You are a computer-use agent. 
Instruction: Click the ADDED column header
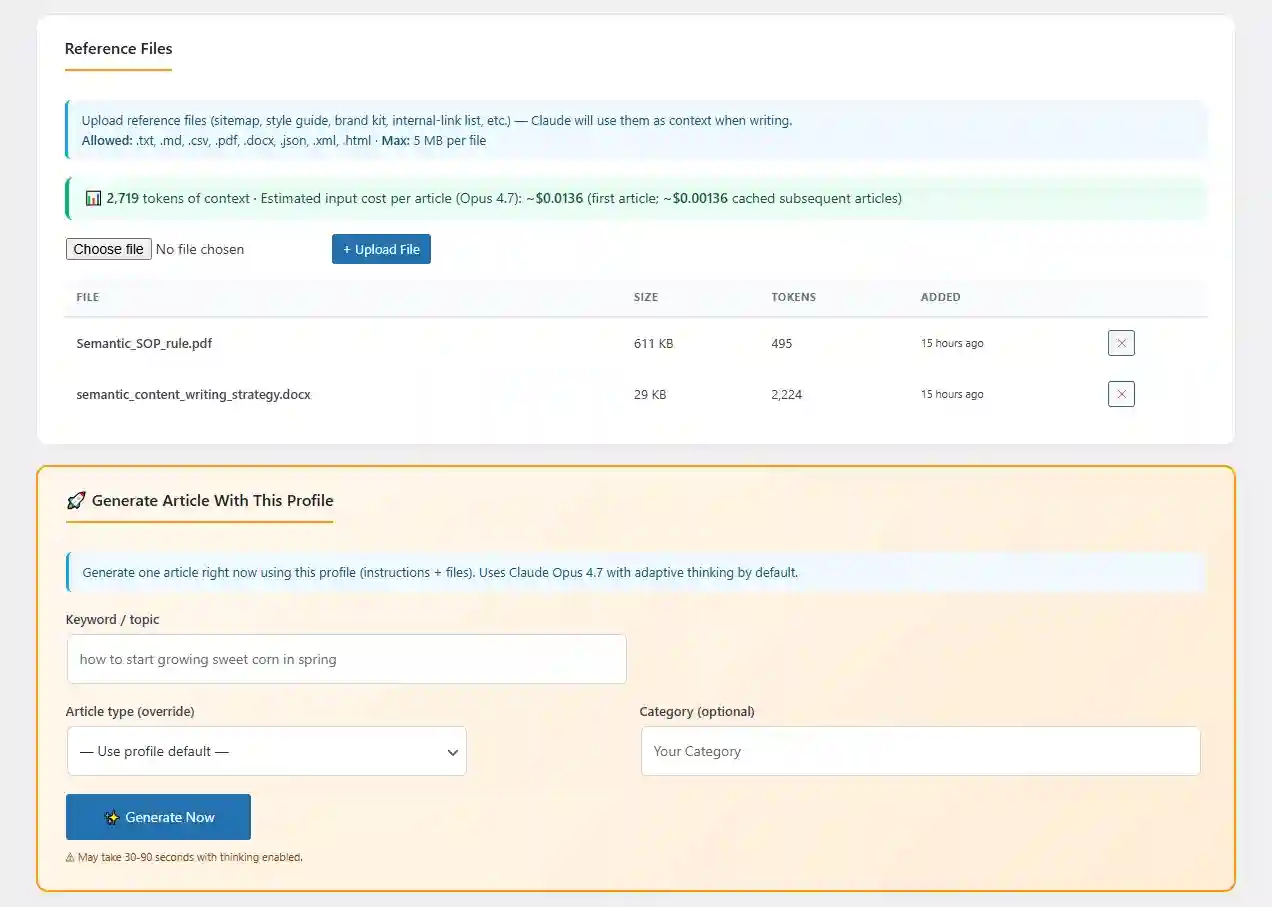tap(940, 297)
